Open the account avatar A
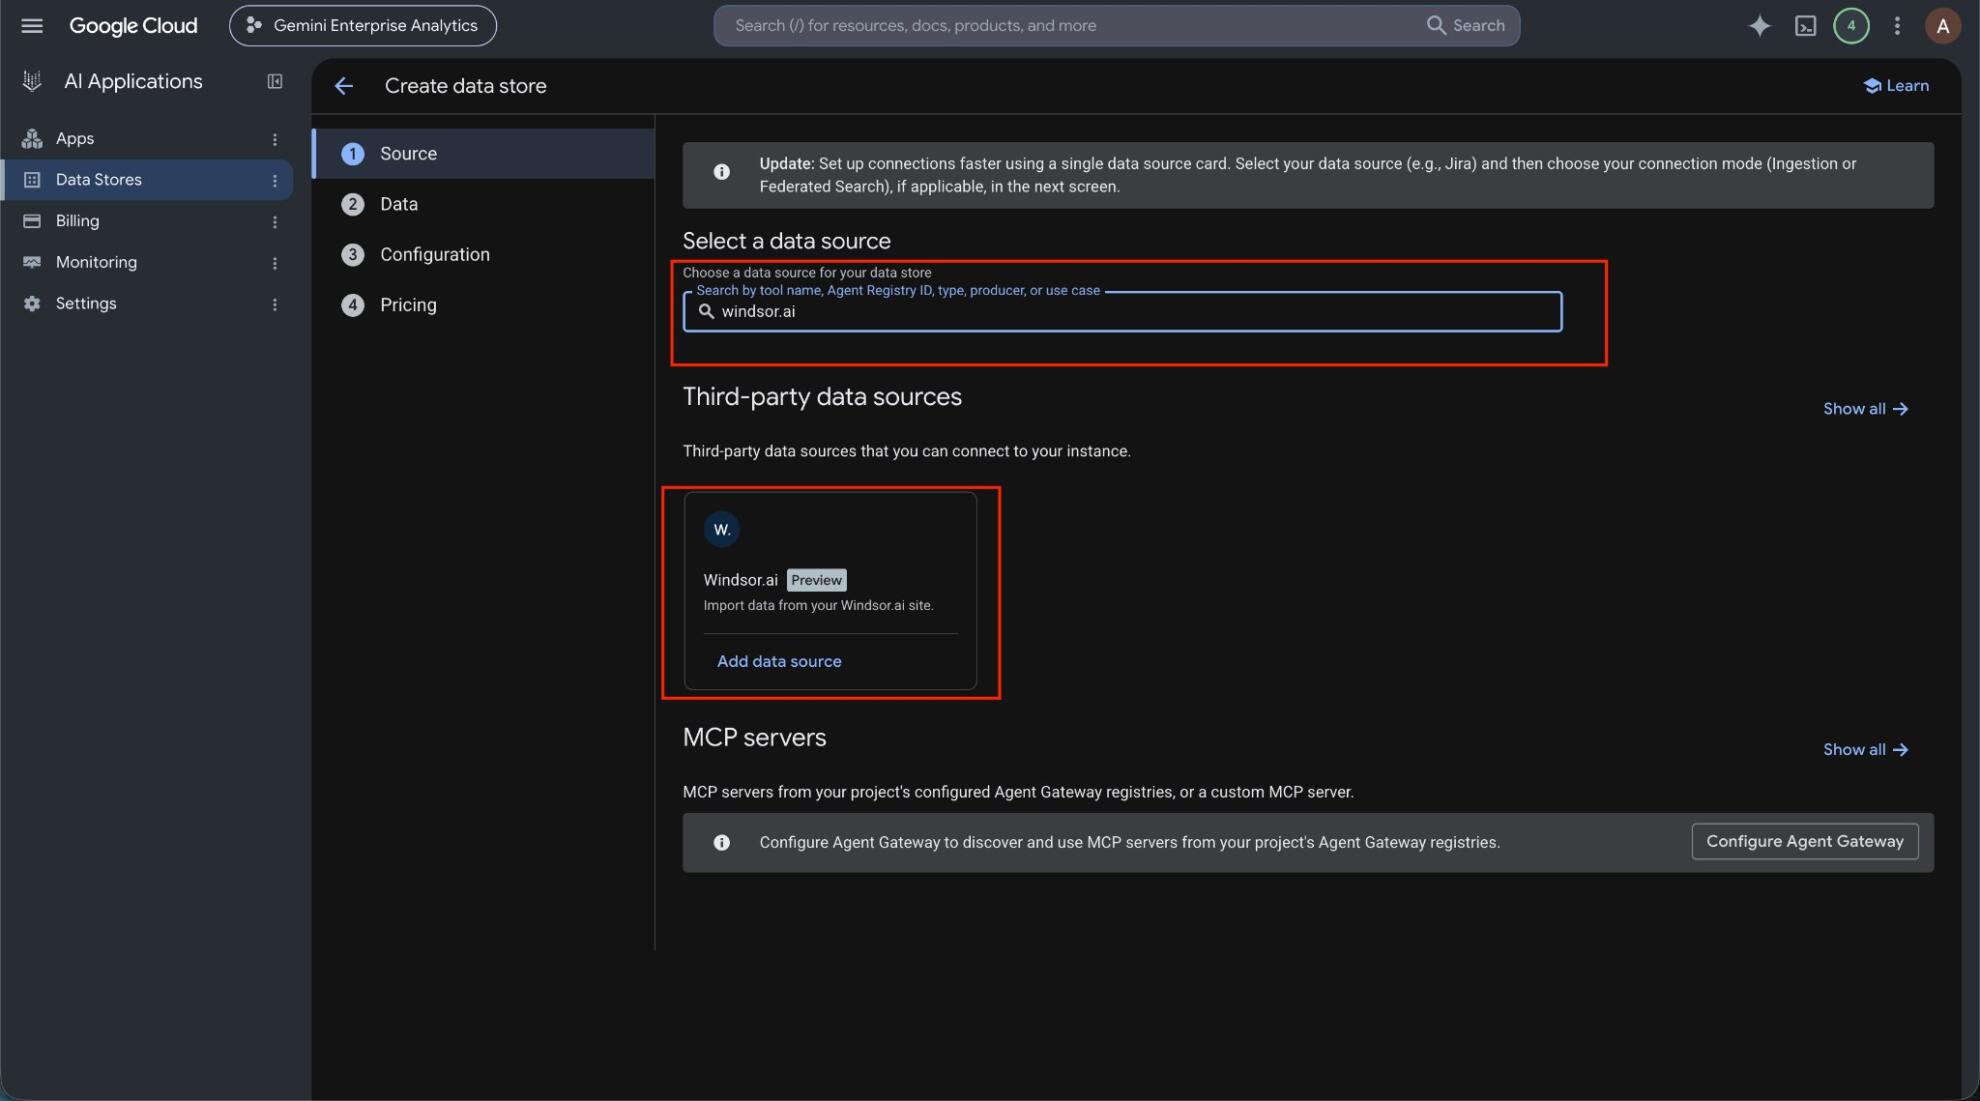The height and width of the screenshot is (1101, 1980). click(x=1942, y=26)
